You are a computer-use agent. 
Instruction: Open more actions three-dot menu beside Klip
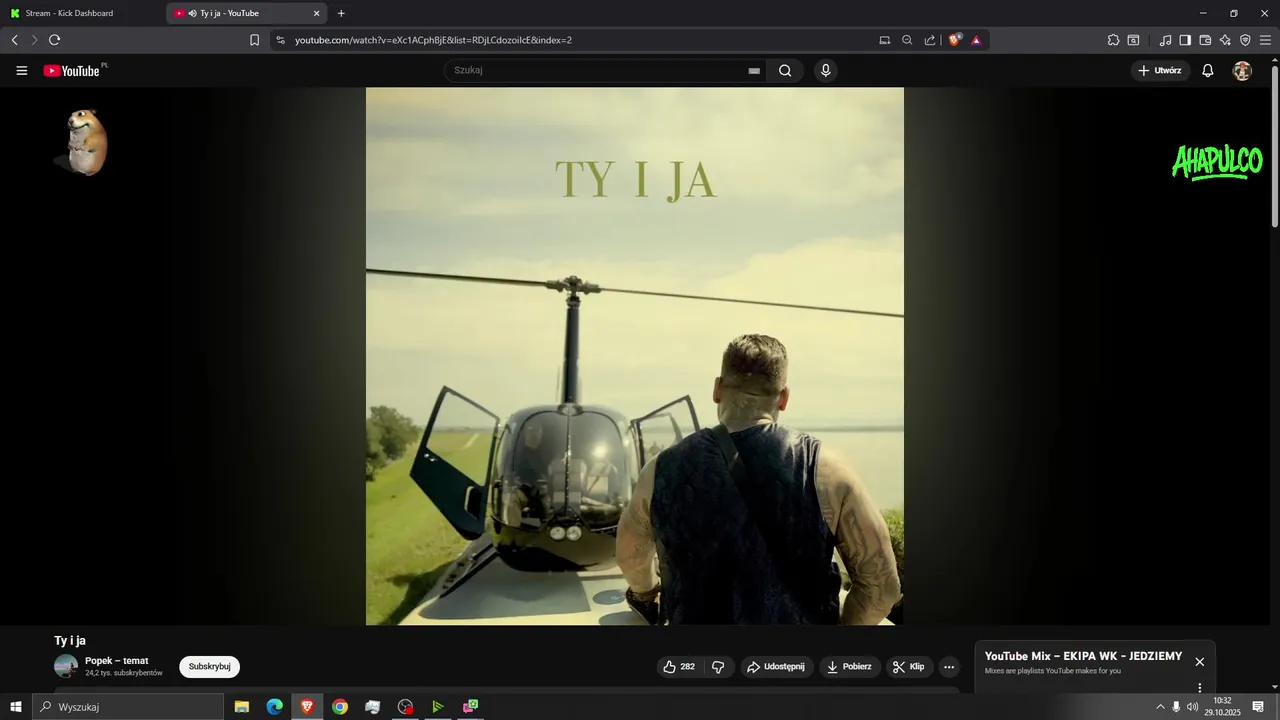tap(949, 667)
